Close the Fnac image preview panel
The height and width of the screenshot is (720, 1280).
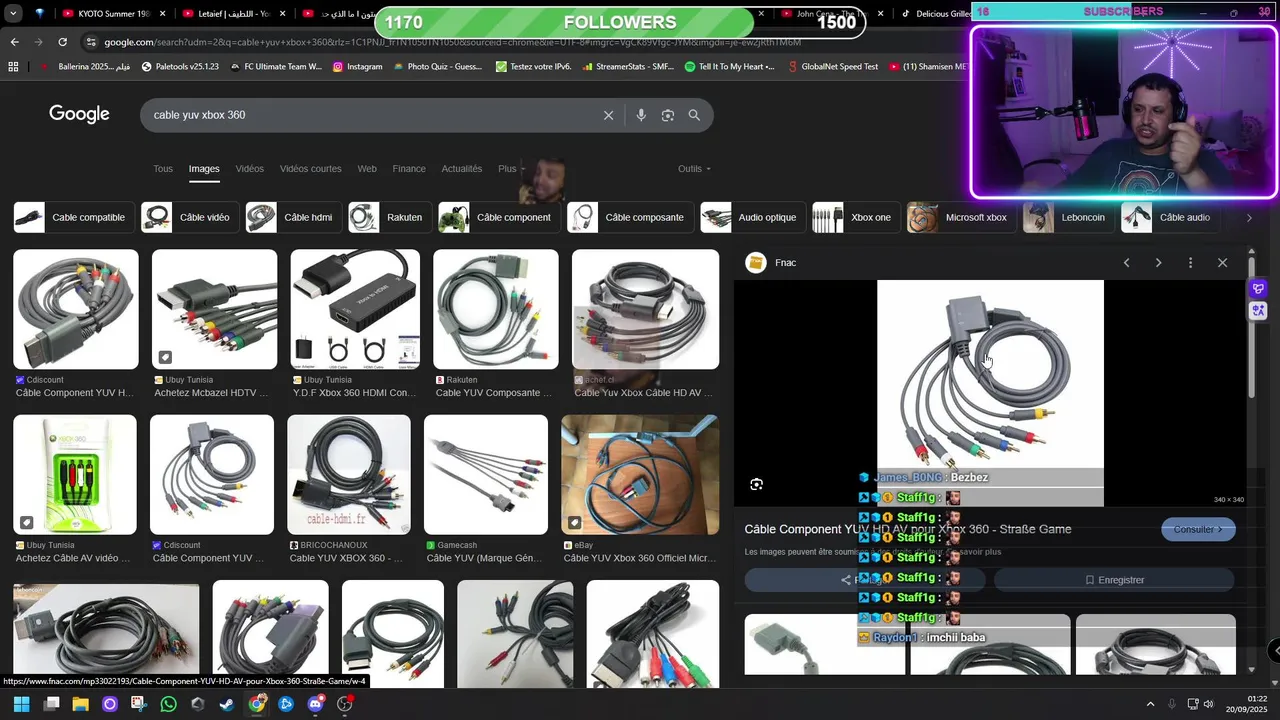click(x=1222, y=263)
